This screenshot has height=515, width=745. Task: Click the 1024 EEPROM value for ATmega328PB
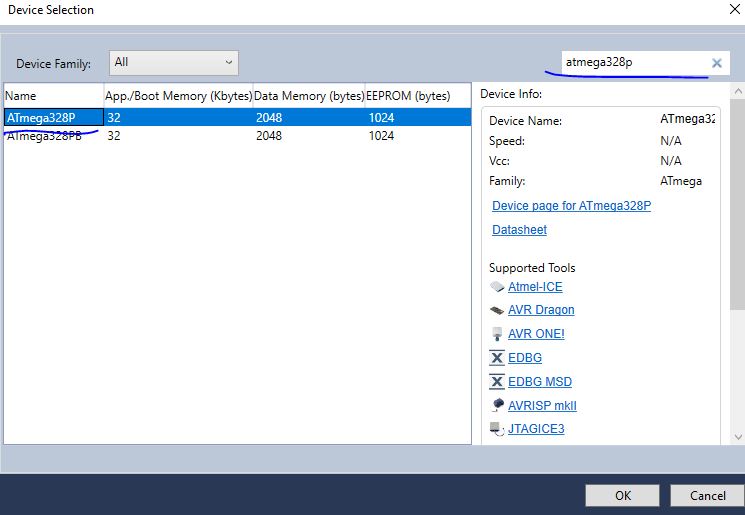tap(382, 136)
